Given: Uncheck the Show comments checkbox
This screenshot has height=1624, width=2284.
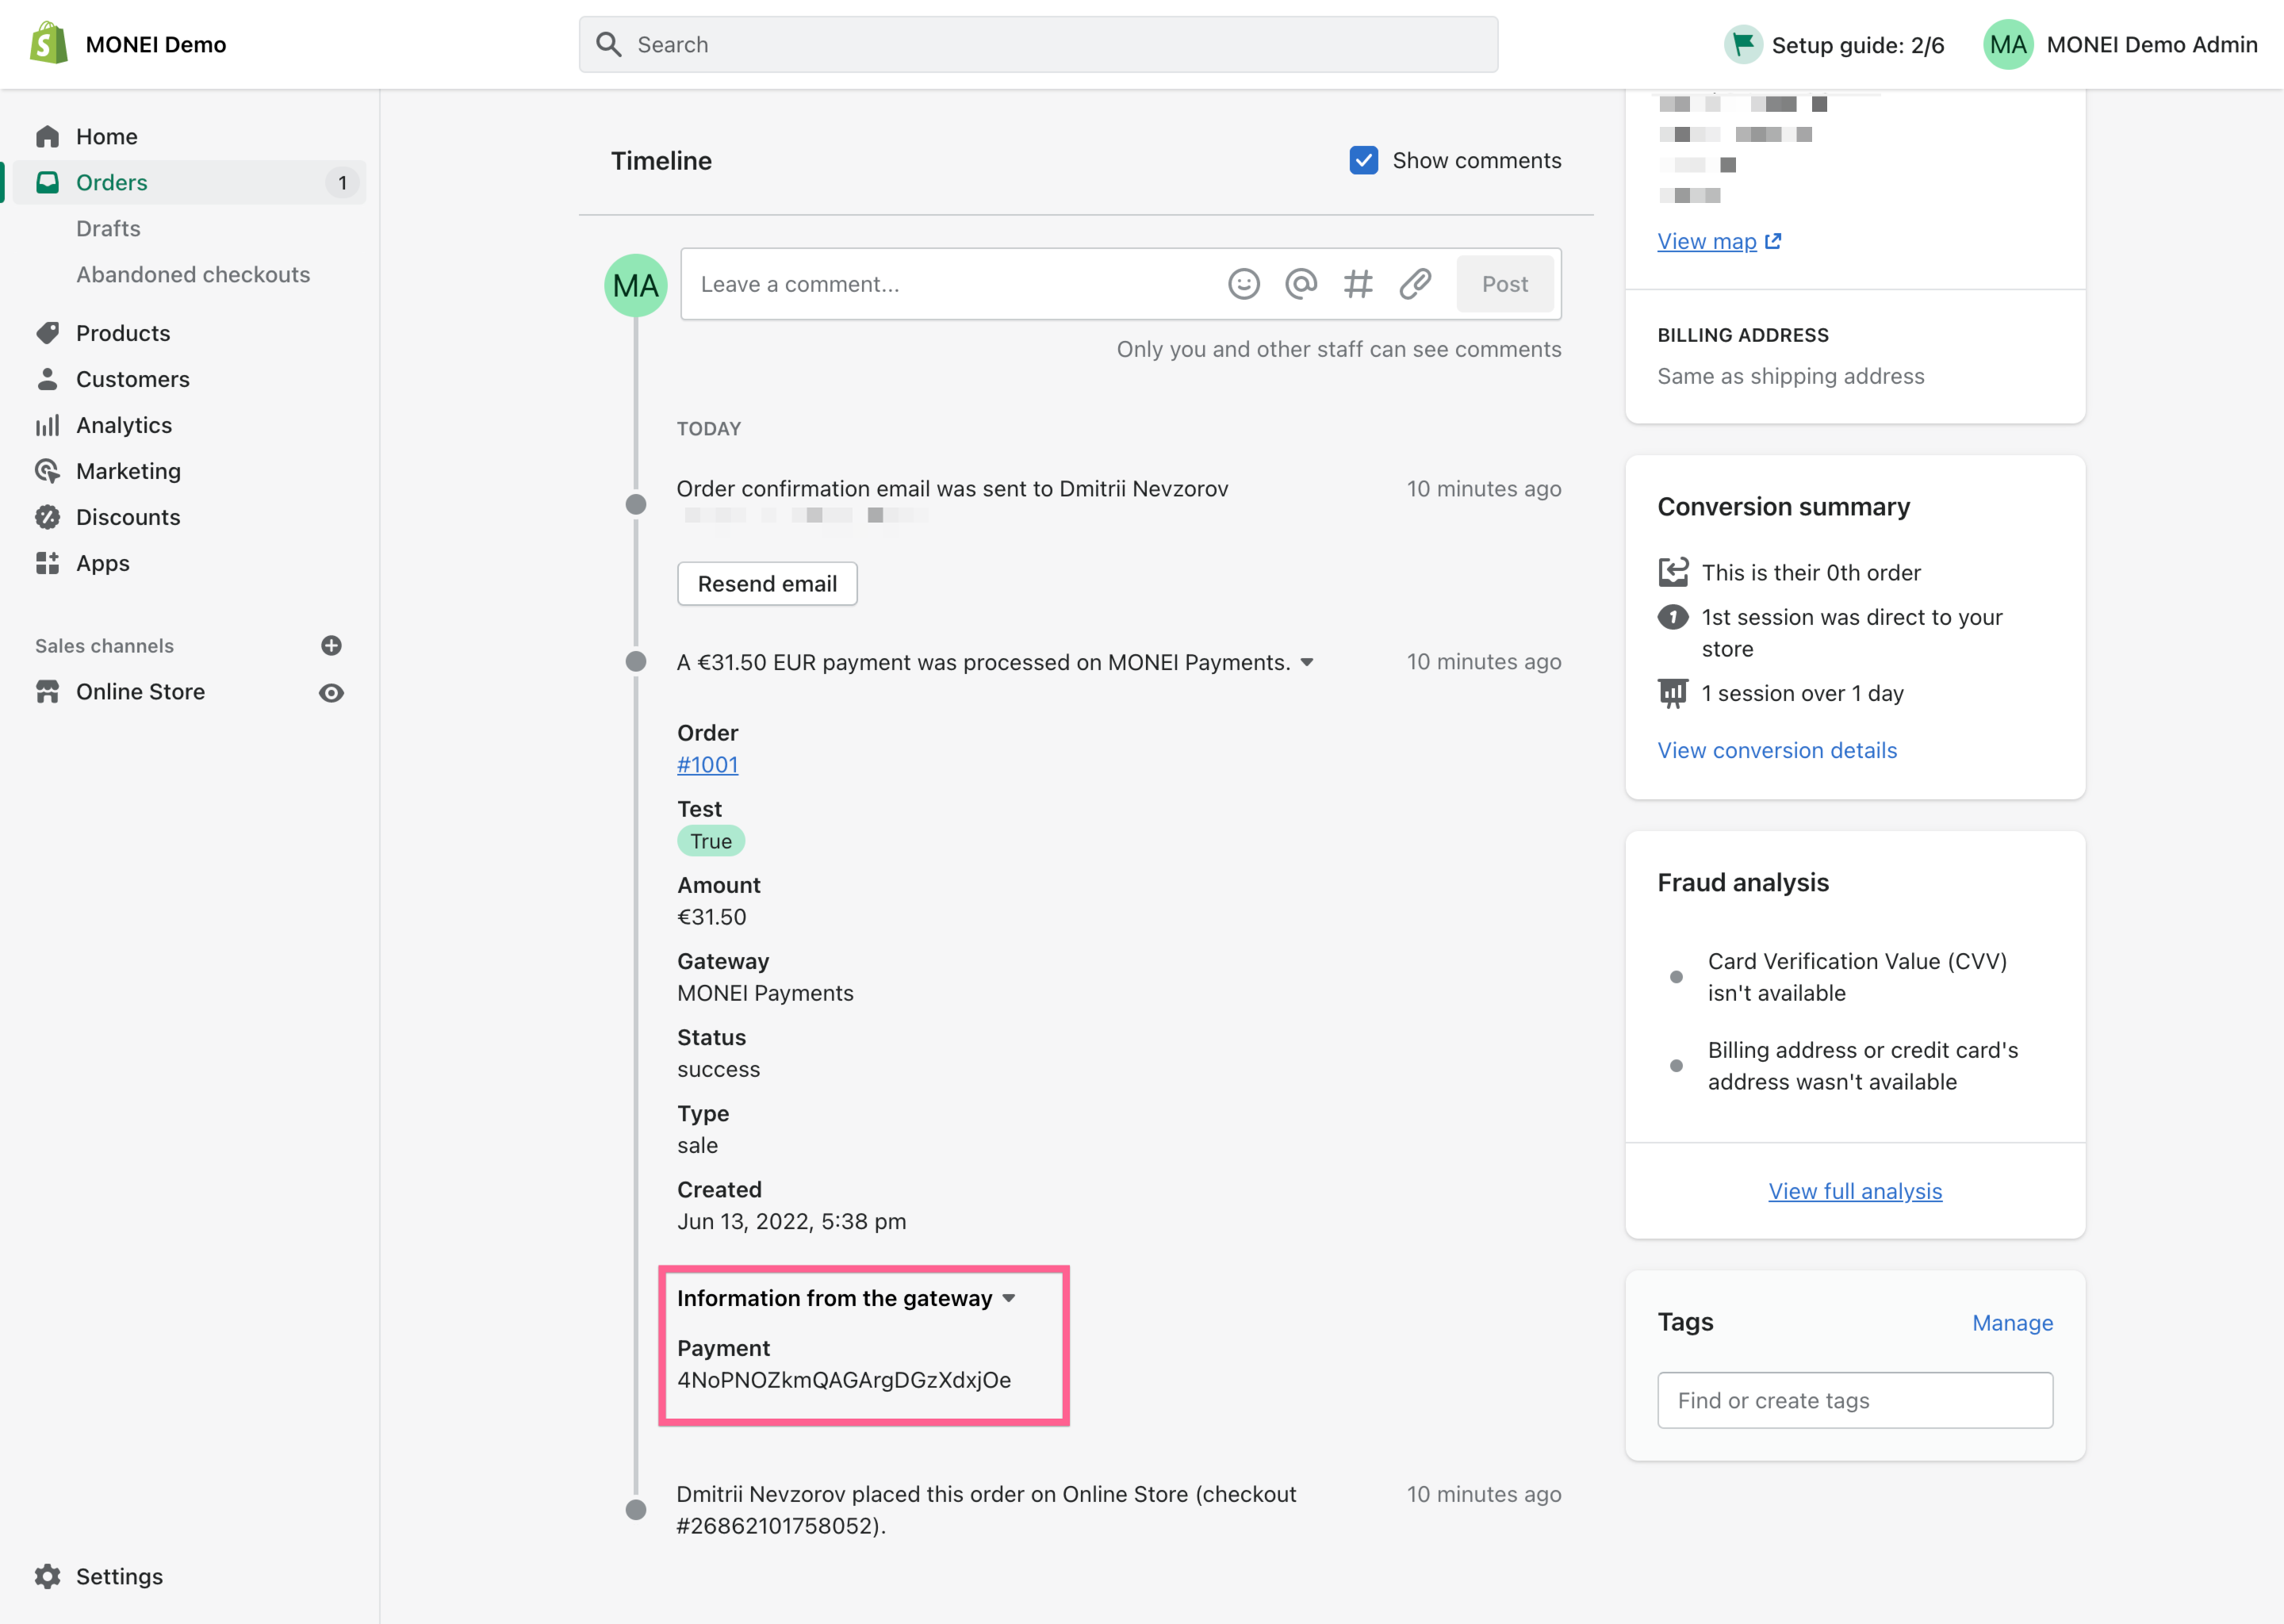Looking at the screenshot, I should (x=1364, y=160).
